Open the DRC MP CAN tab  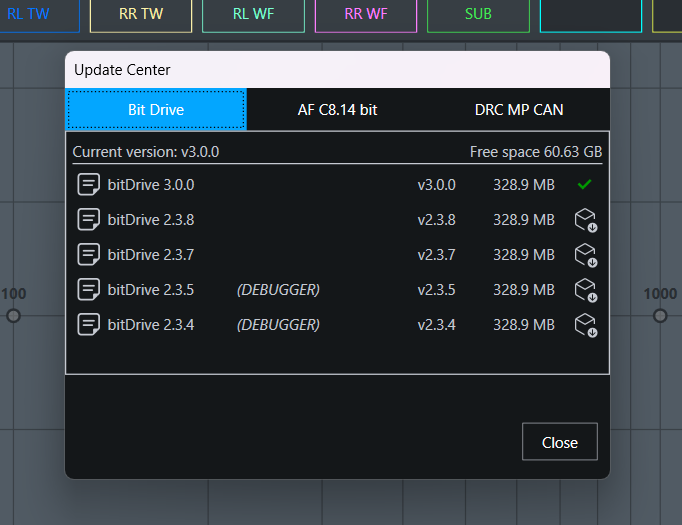click(518, 110)
